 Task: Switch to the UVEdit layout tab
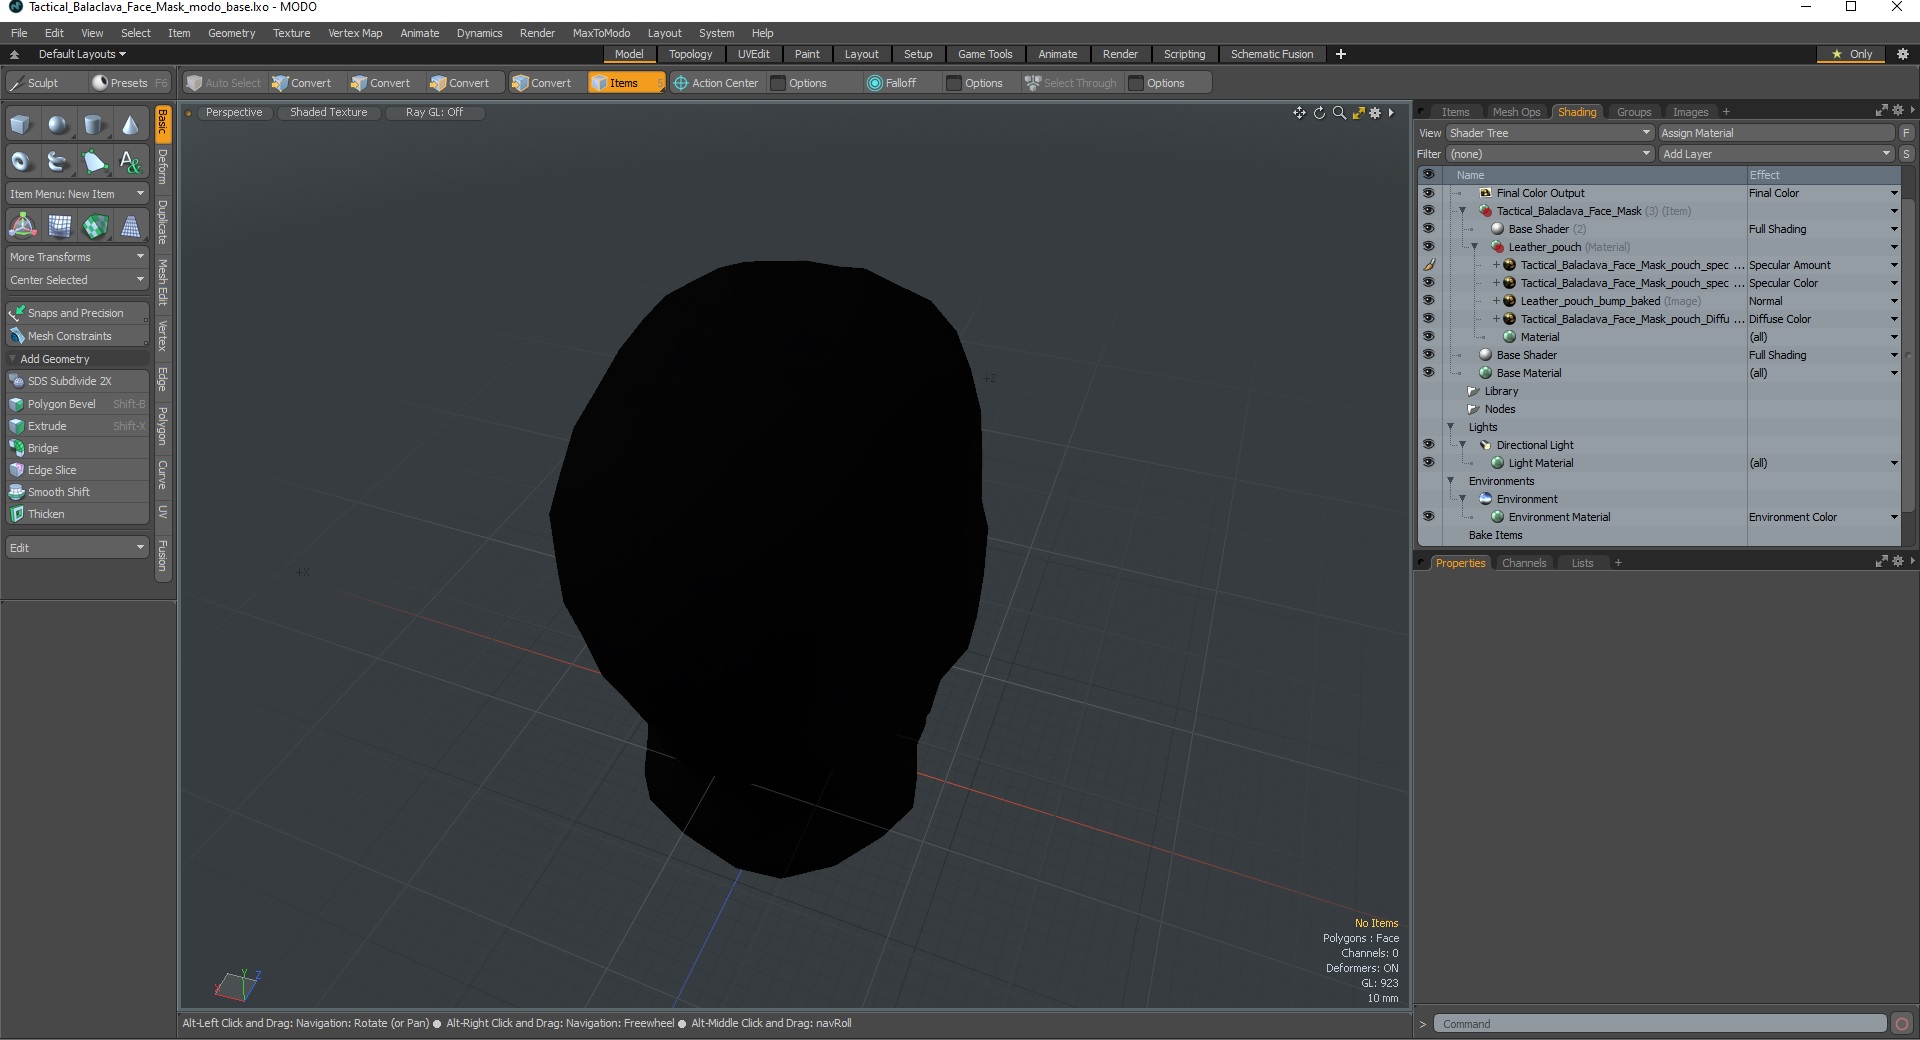754,54
